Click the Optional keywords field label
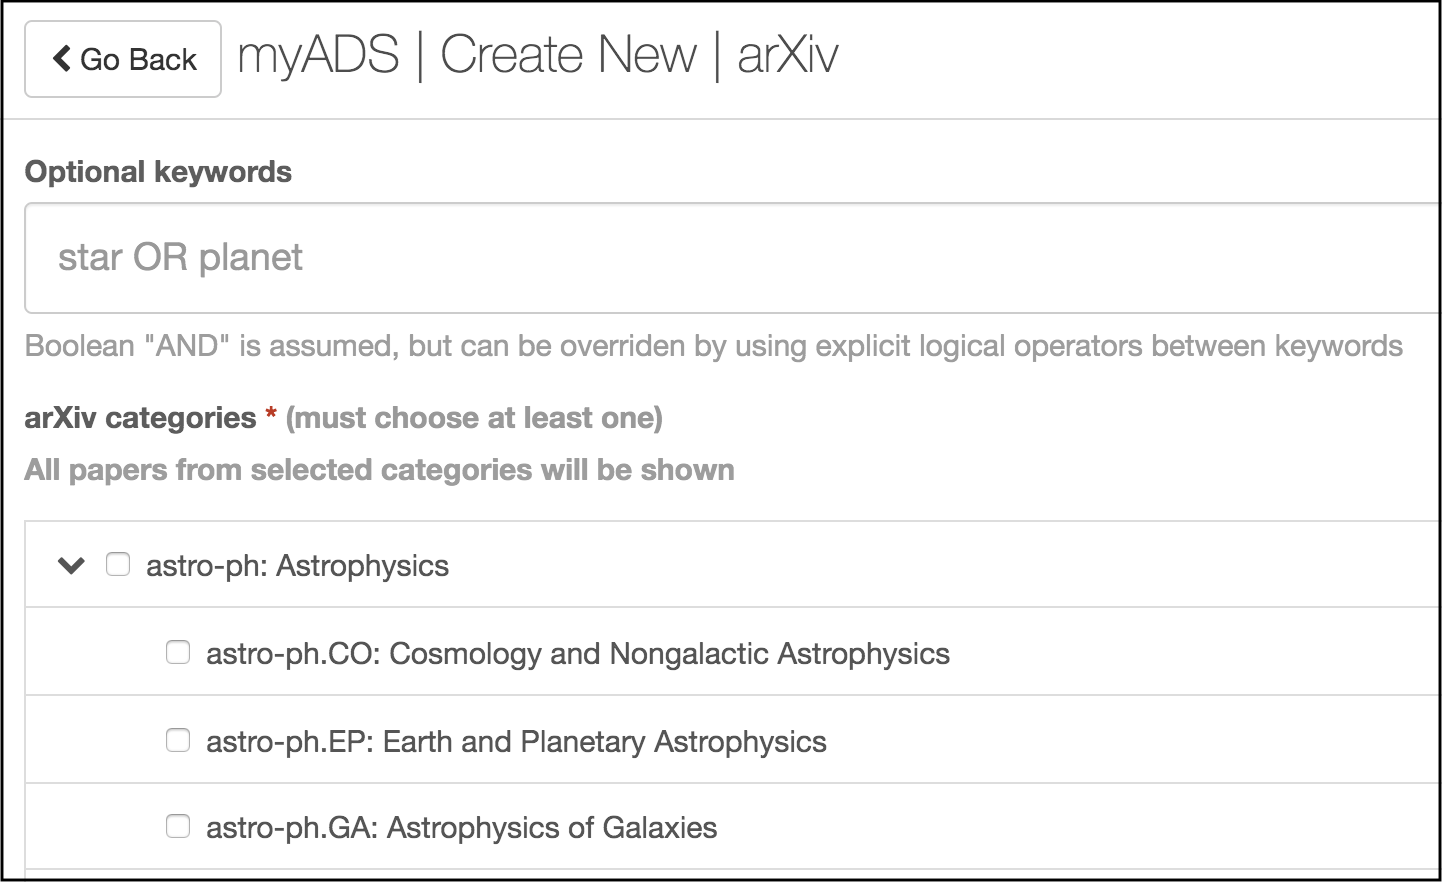Image resolution: width=1442 pixels, height=882 pixels. pyautogui.click(x=158, y=172)
